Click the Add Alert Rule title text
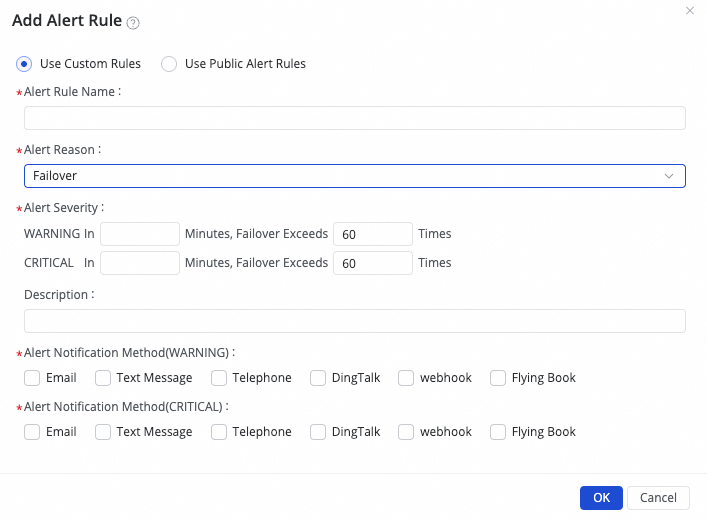 tap(67, 21)
